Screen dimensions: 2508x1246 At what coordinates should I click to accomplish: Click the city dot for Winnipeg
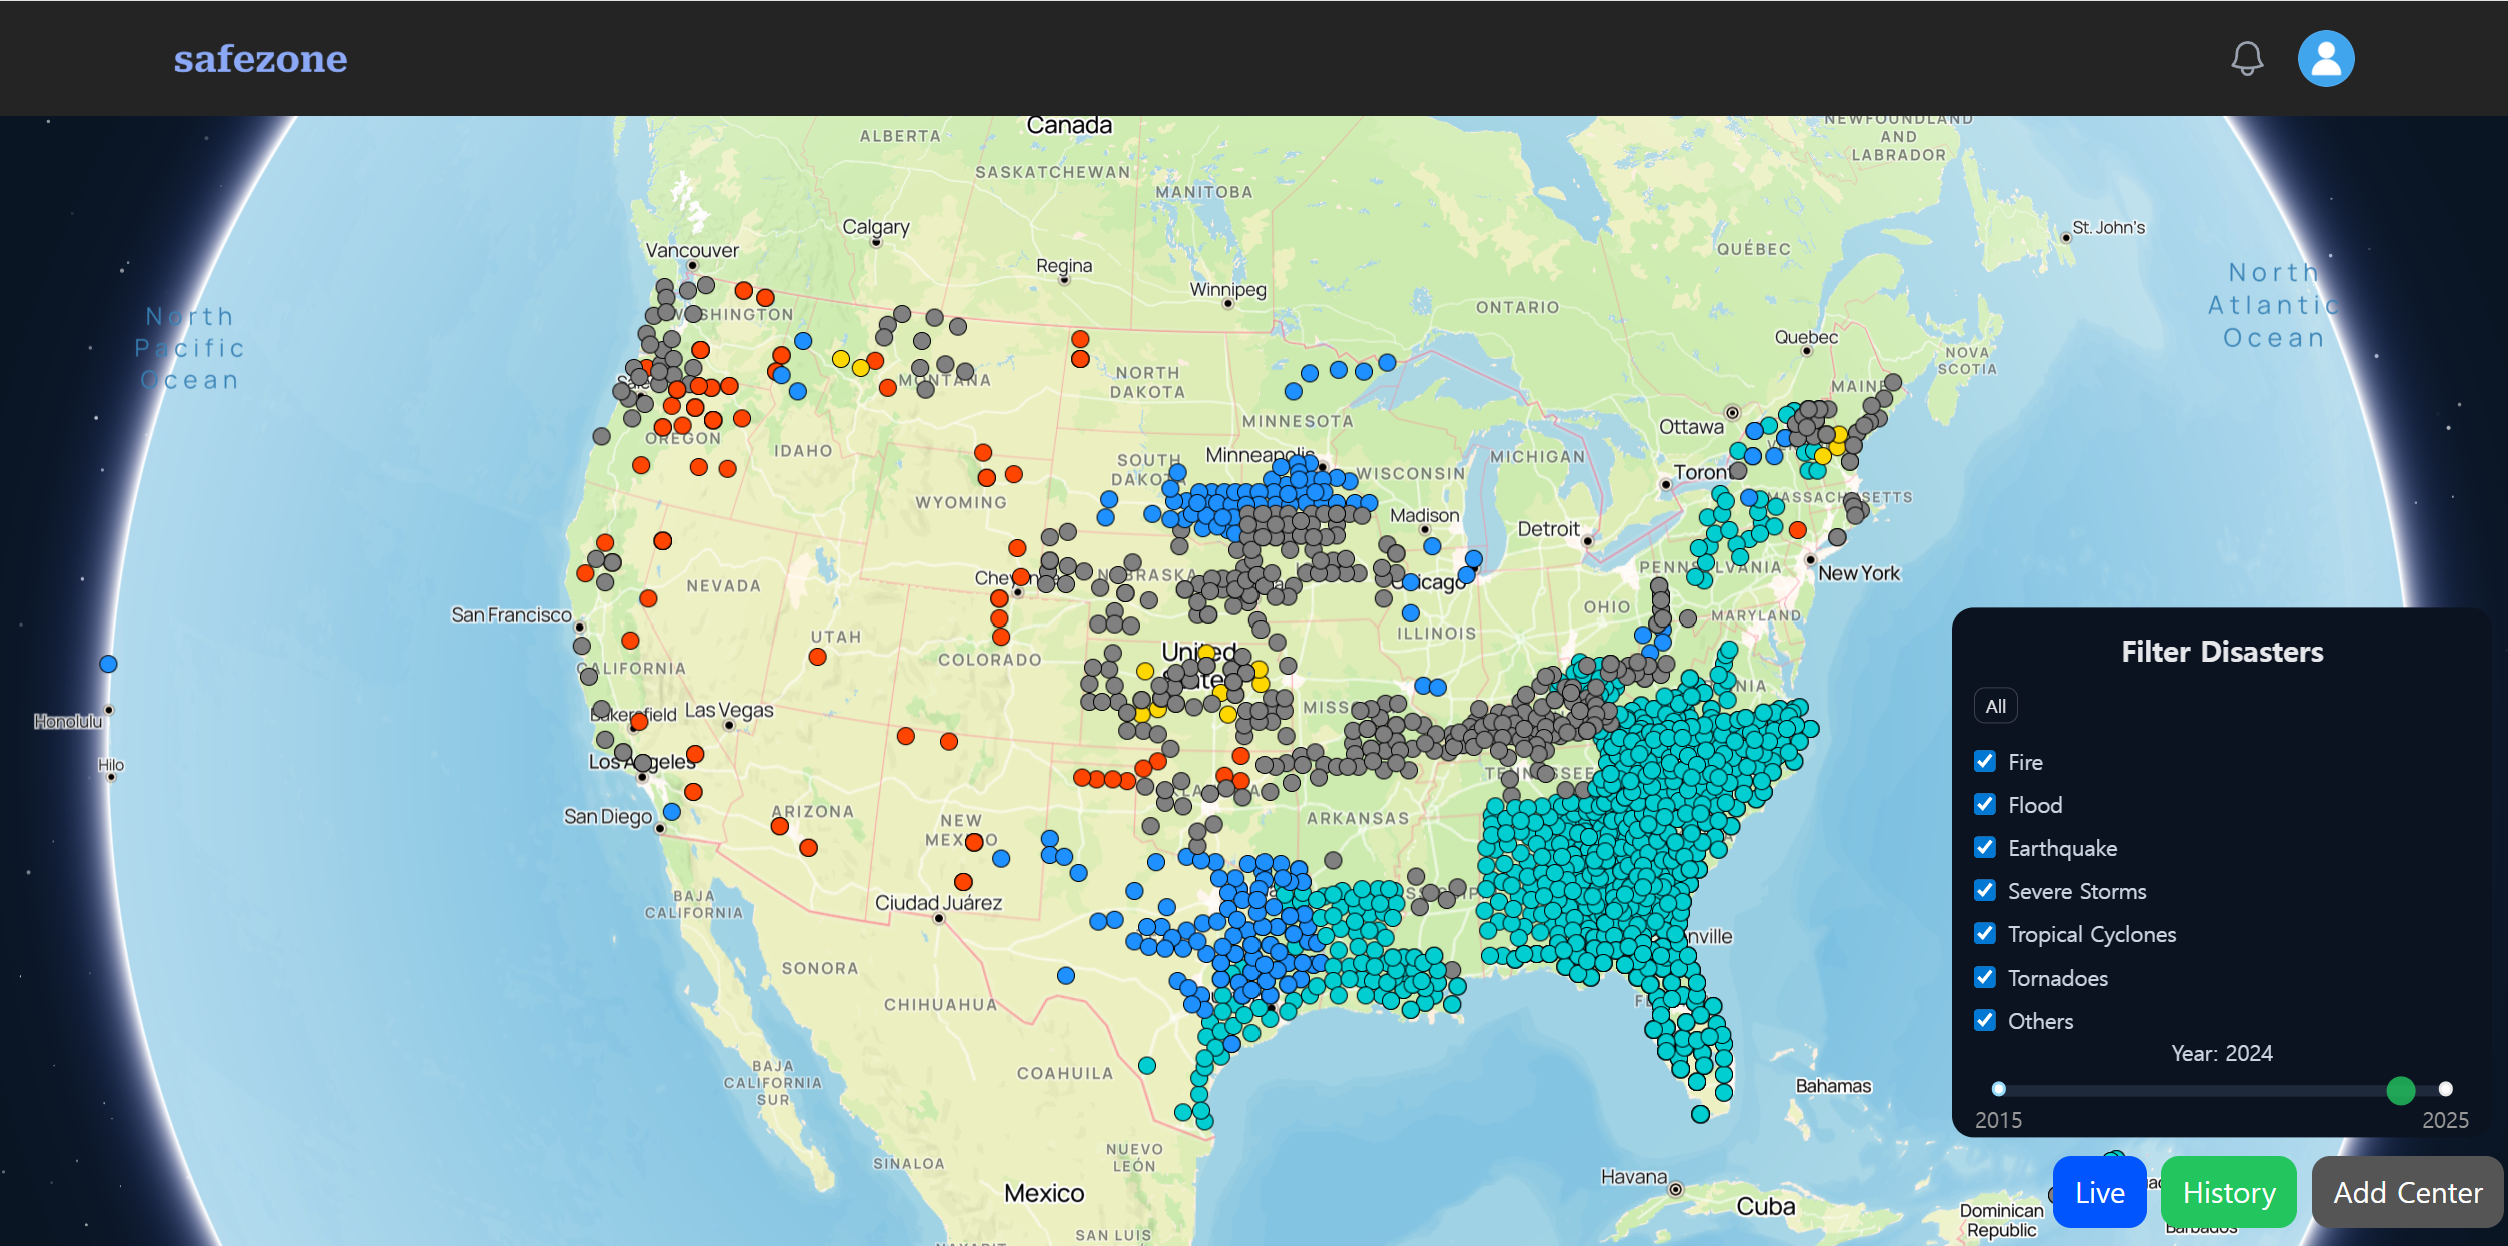1228,303
